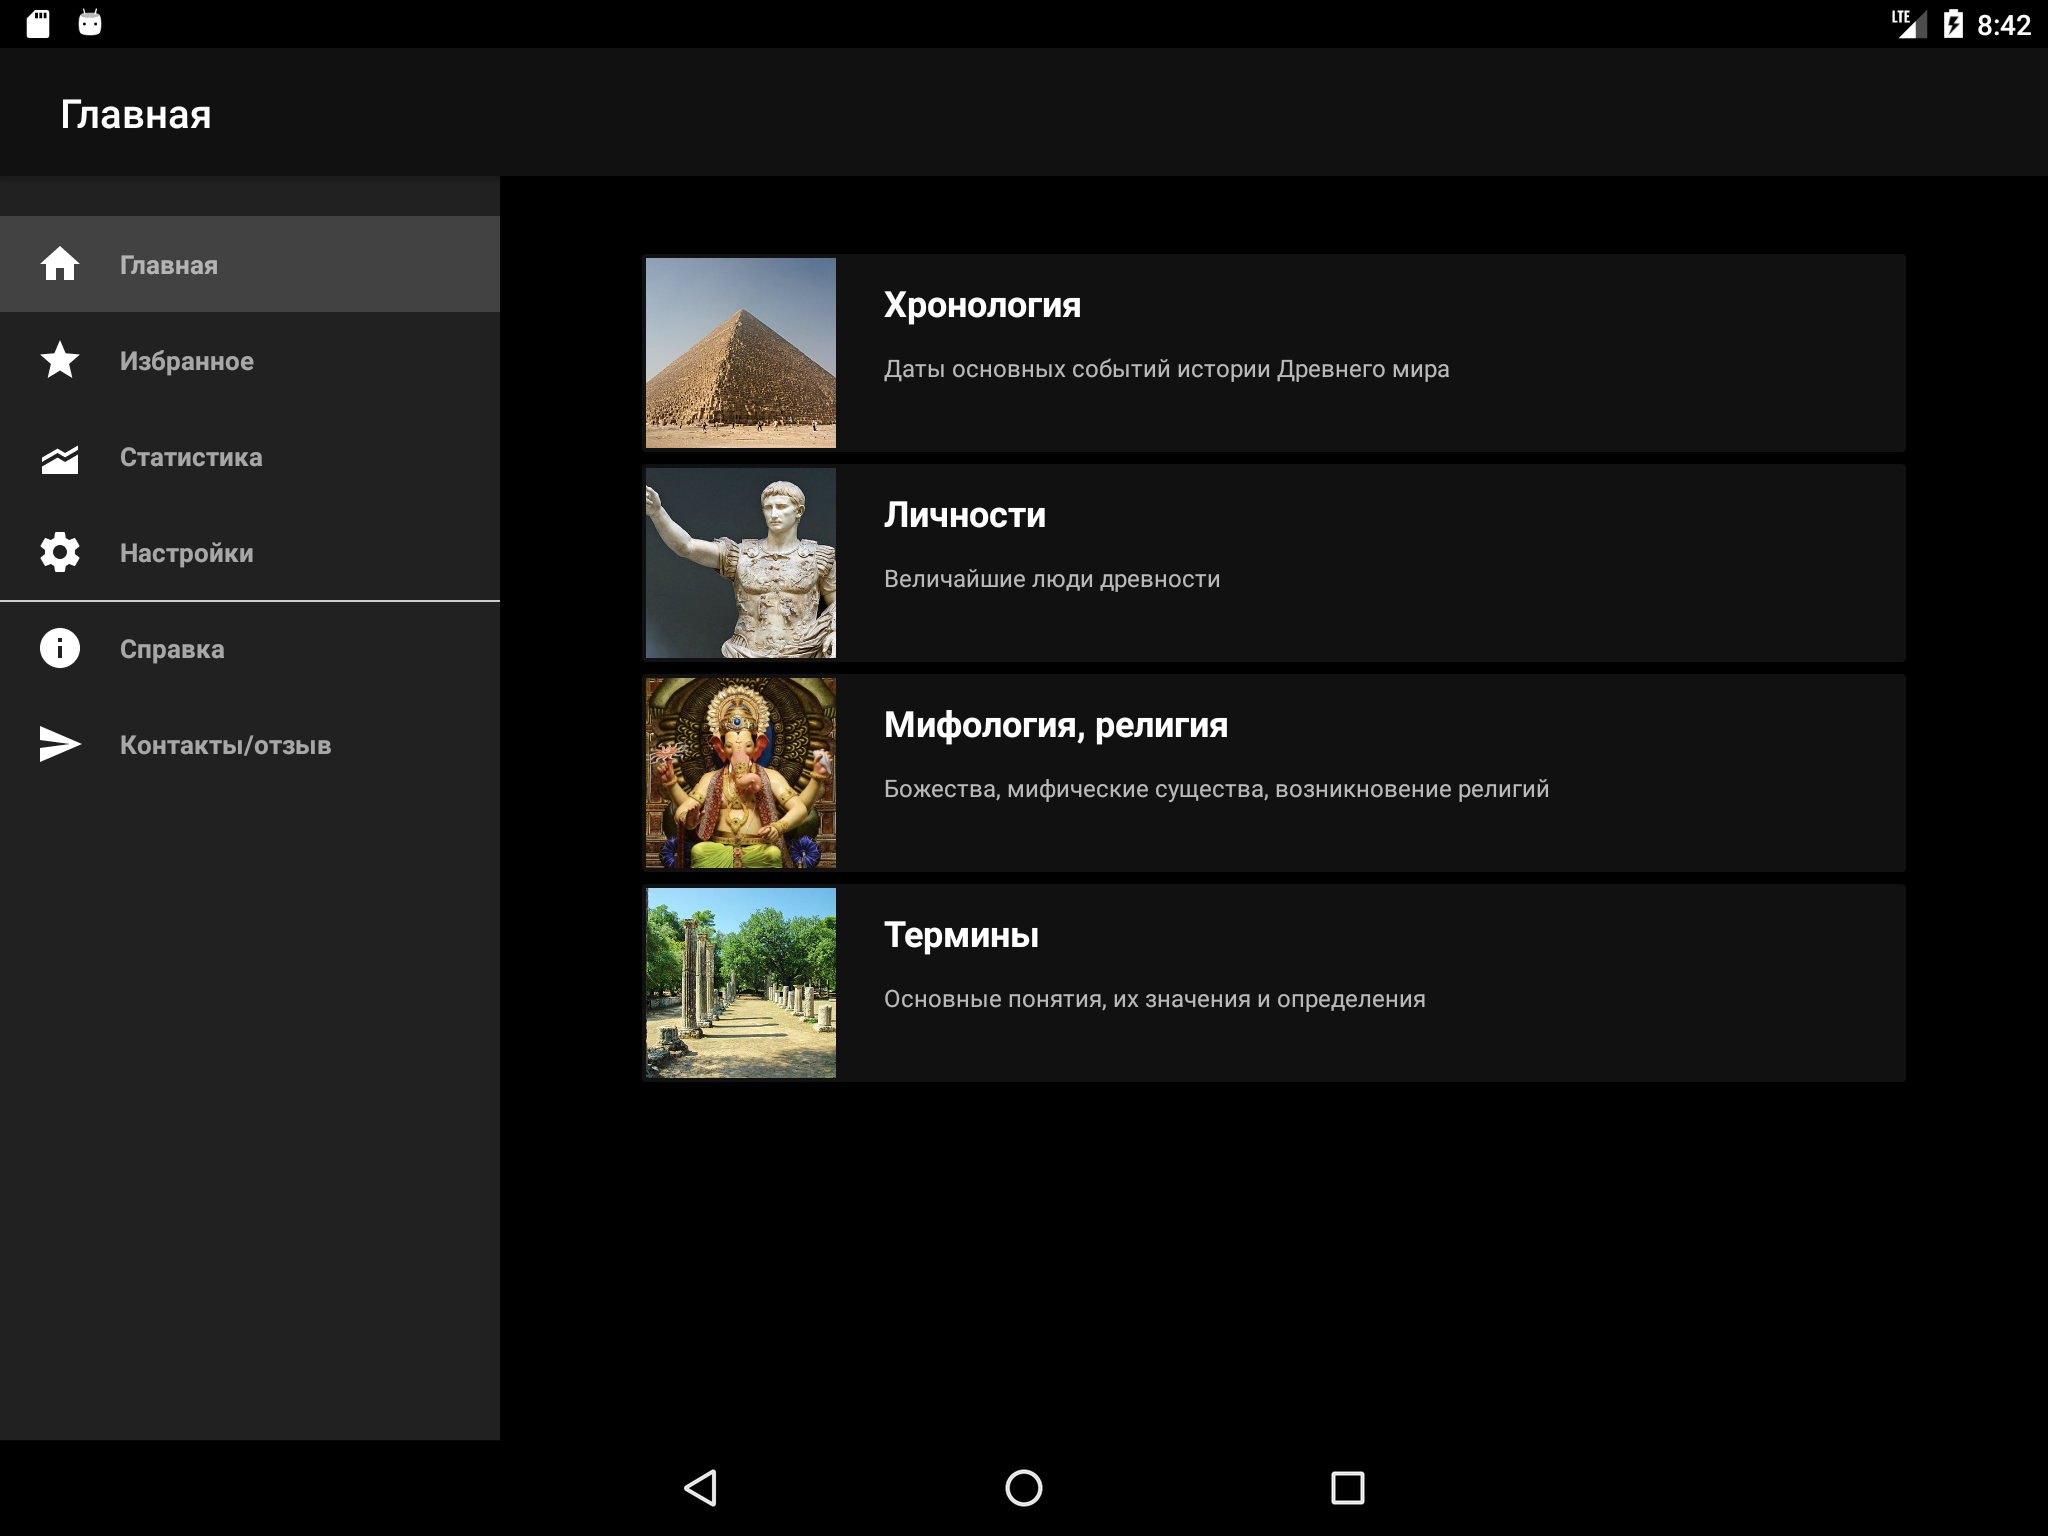Screen dimensions: 2048x1536
Task: Open the Ganesha thumbnail for Мифология
Action: pyautogui.click(x=741, y=773)
